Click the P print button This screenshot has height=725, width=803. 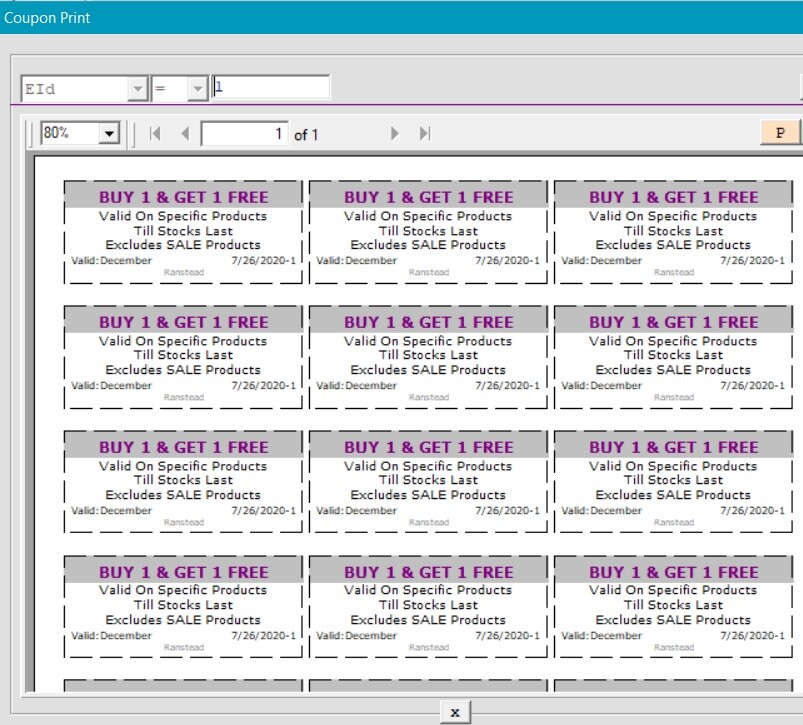pos(780,133)
